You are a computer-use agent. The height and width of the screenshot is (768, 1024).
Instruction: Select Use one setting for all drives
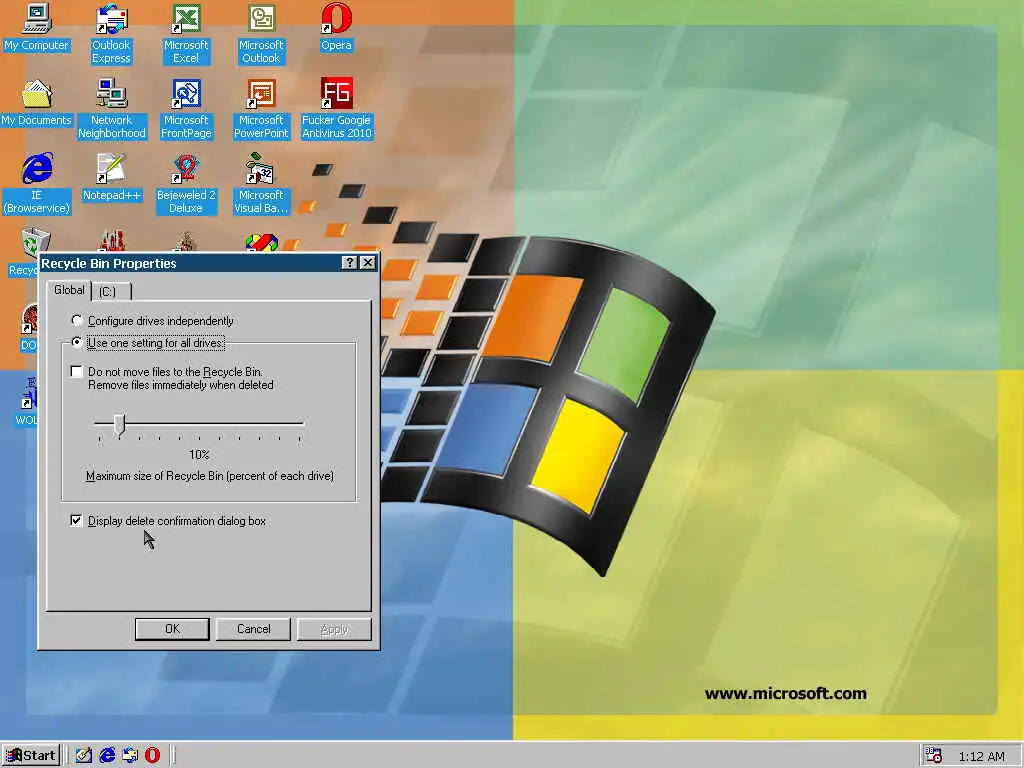pos(148,343)
